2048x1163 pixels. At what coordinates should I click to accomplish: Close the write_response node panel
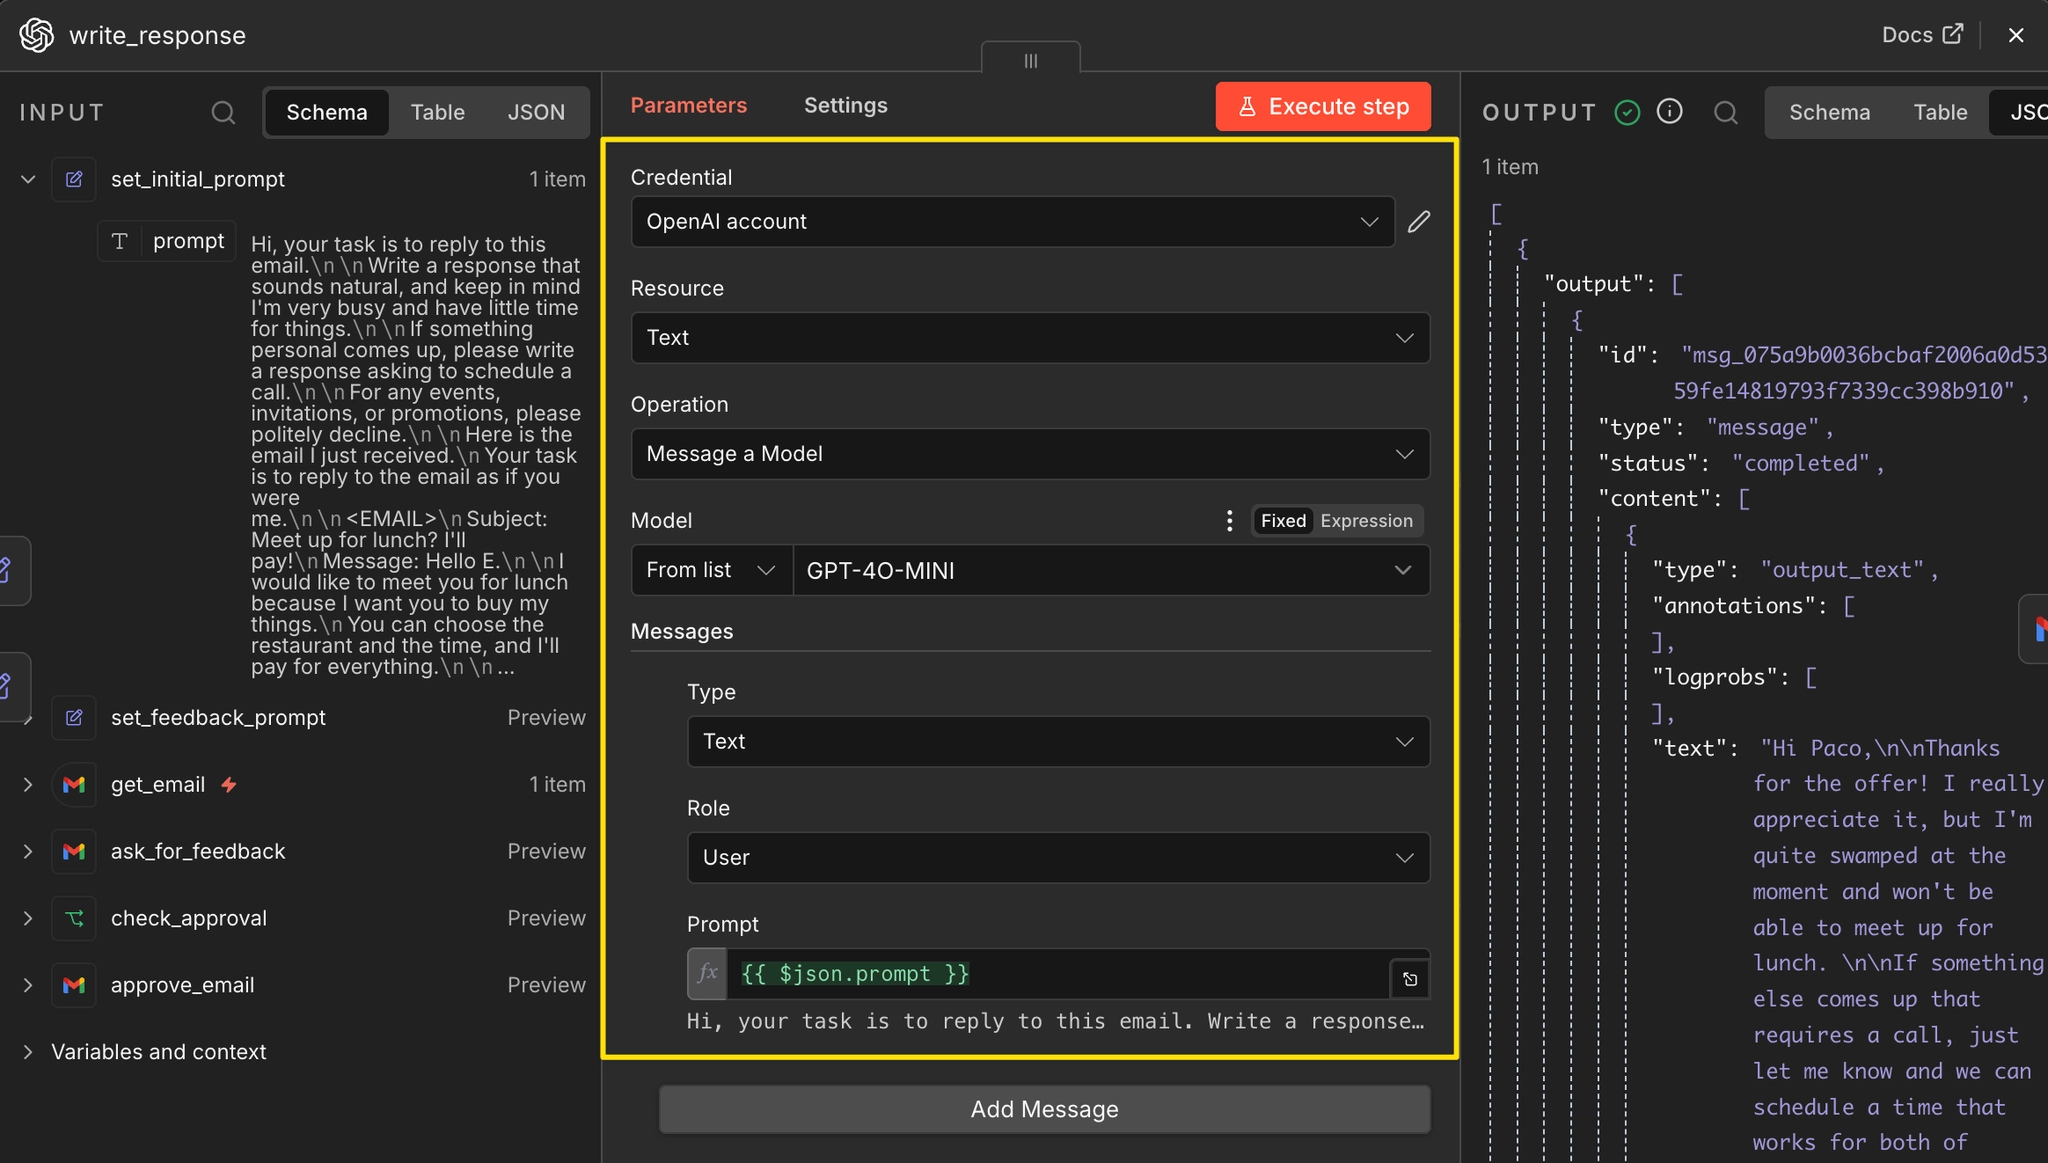(2016, 35)
